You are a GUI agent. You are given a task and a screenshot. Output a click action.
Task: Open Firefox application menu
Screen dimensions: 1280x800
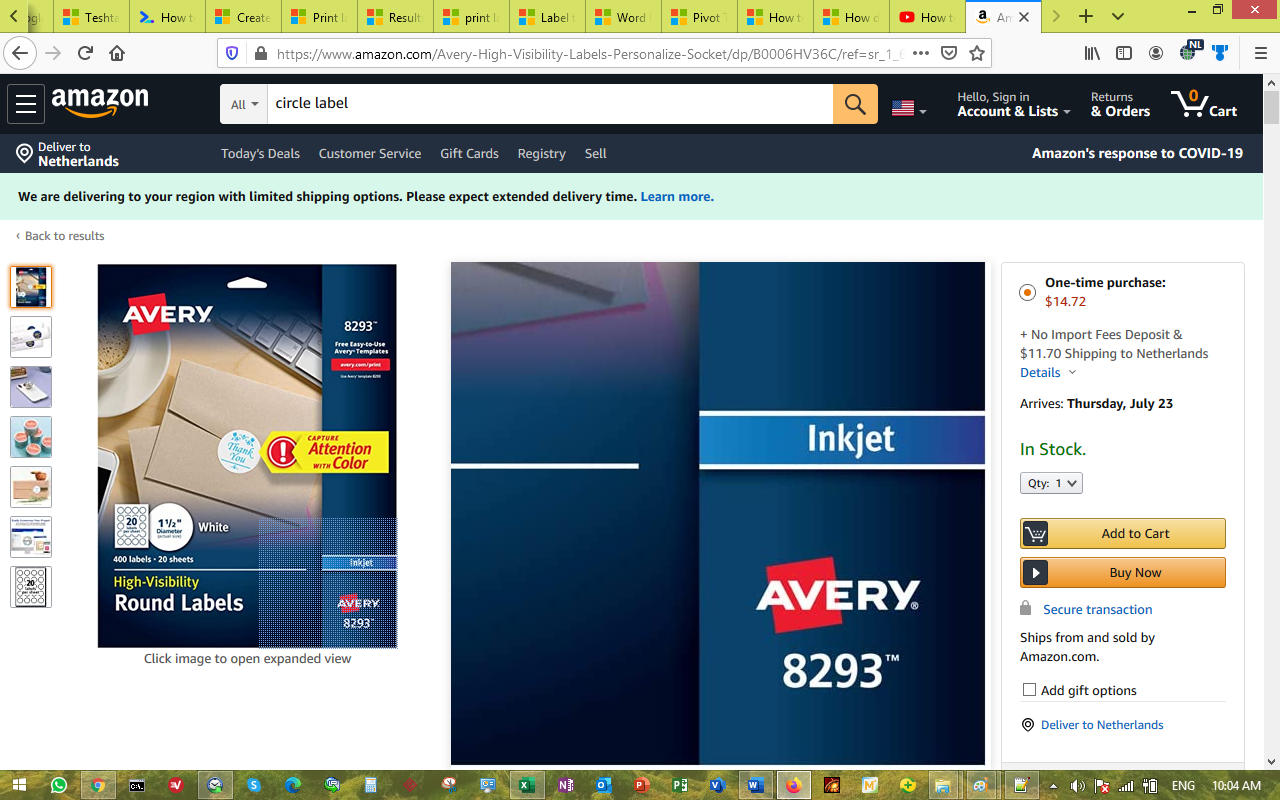(x=1261, y=53)
